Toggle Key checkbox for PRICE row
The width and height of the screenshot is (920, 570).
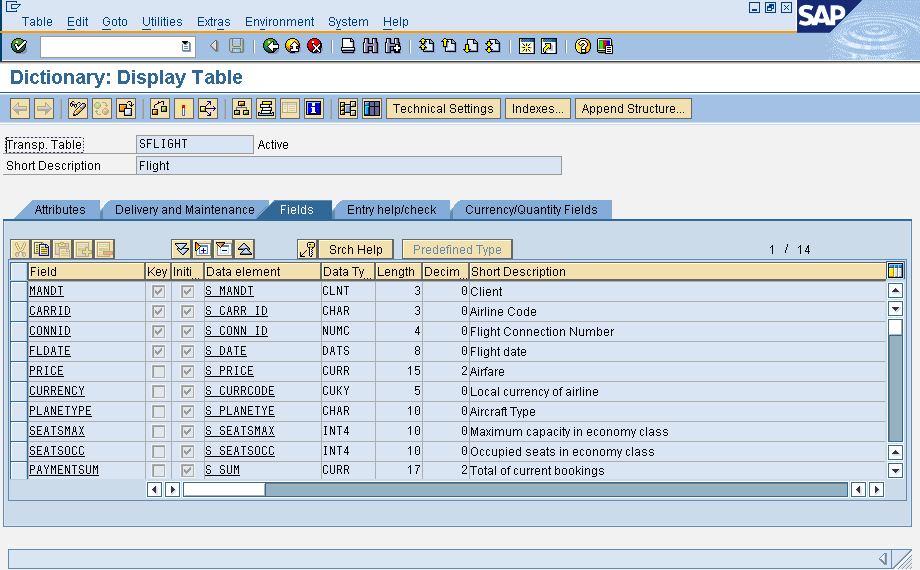[x=158, y=371]
